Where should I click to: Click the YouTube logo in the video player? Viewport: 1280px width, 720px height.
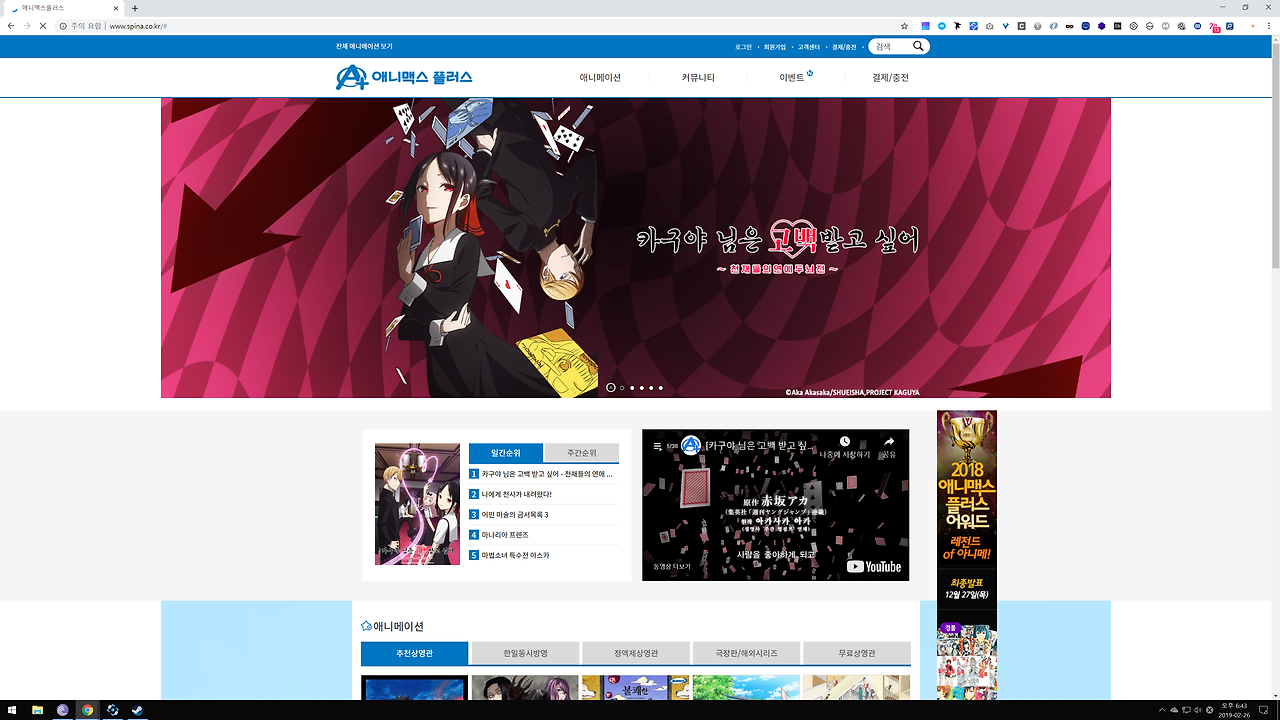click(x=874, y=566)
